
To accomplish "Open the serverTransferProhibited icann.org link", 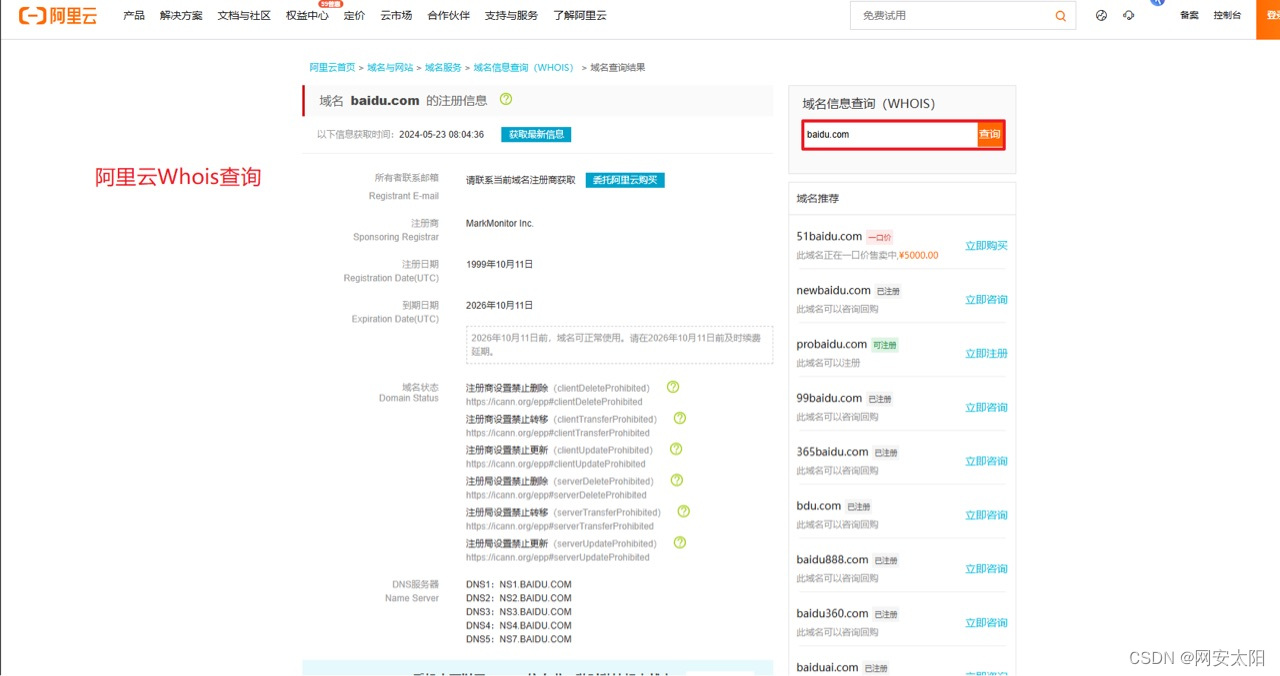I will point(560,526).
